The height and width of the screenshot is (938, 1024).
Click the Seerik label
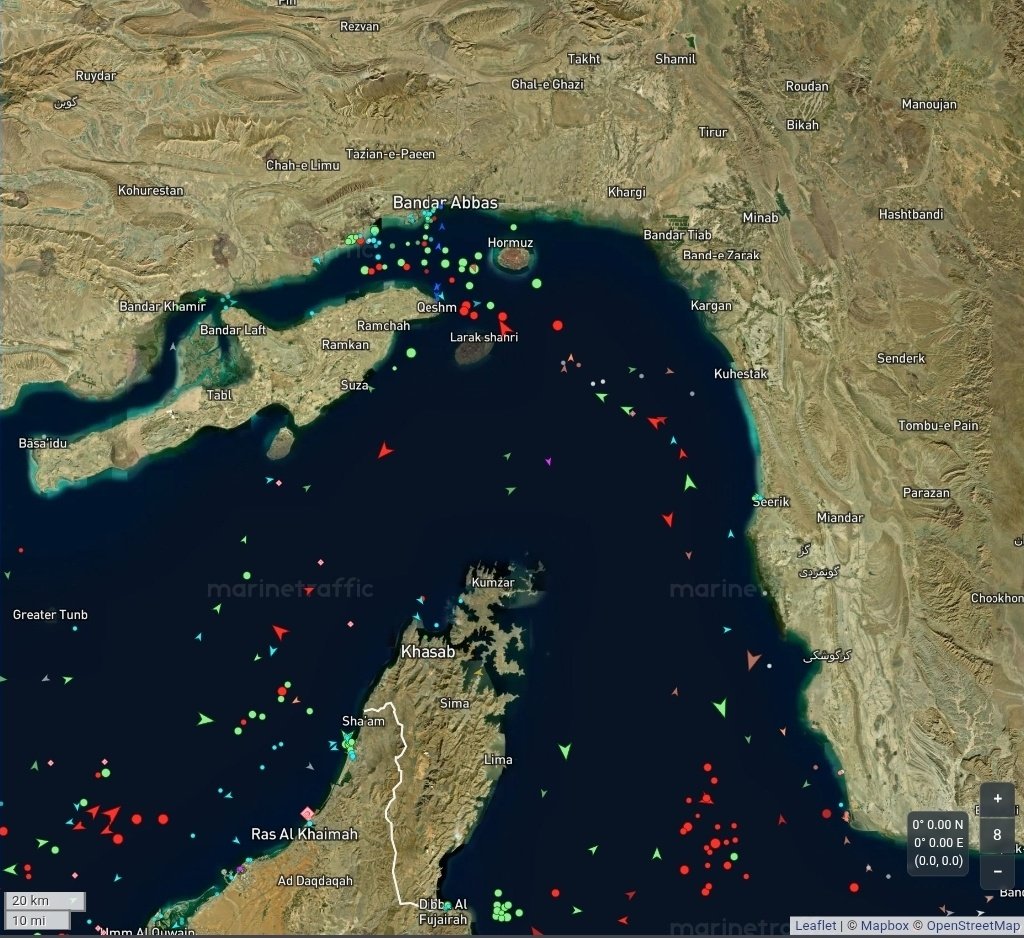(x=771, y=502)
